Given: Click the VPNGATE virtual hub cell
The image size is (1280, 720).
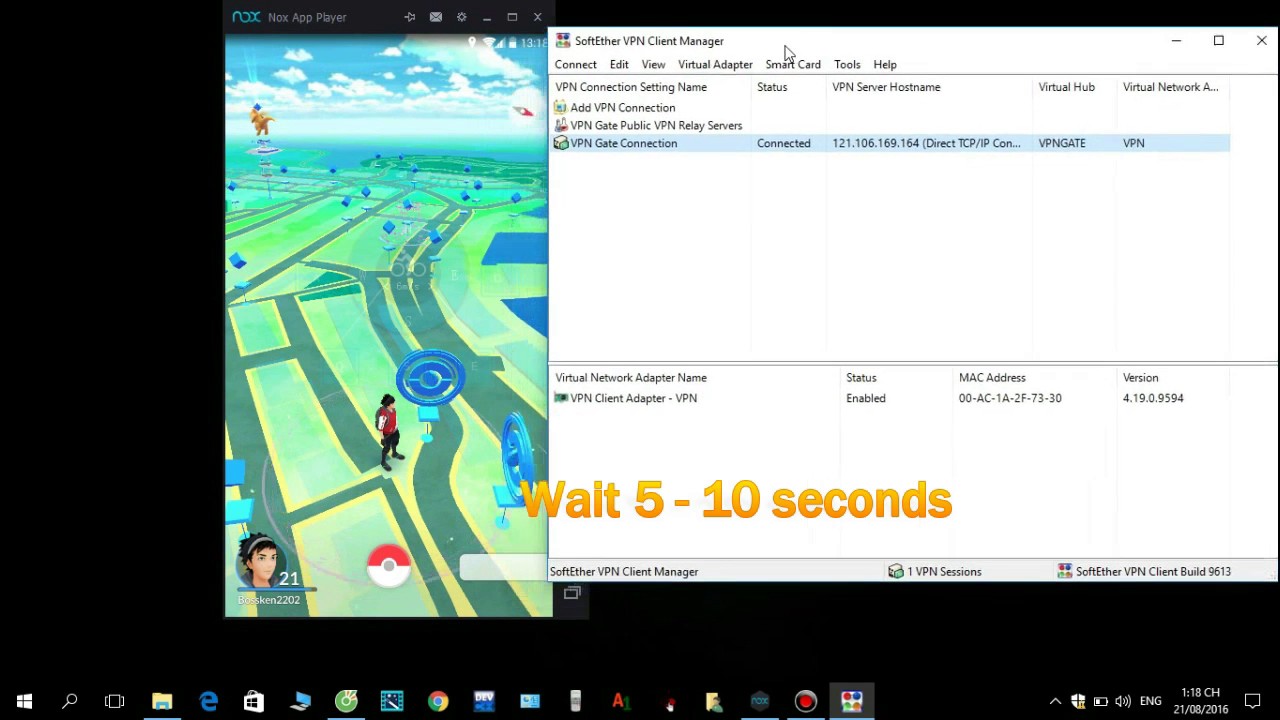Looking at the screenshot, I should point(1061,143).
